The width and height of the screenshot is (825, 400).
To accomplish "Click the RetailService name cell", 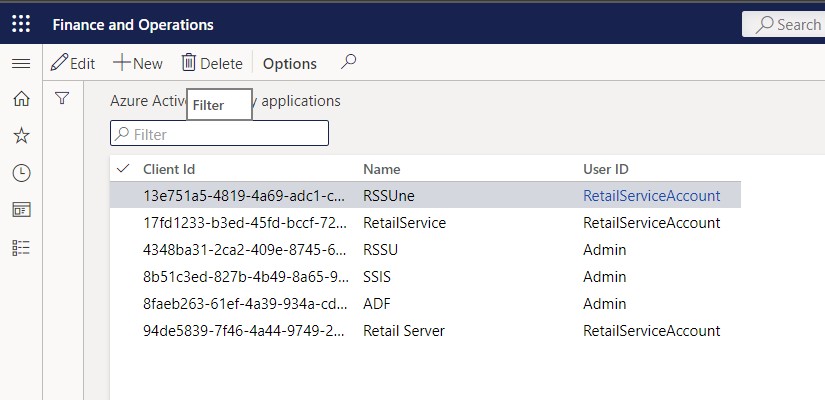I will [405, 223].
